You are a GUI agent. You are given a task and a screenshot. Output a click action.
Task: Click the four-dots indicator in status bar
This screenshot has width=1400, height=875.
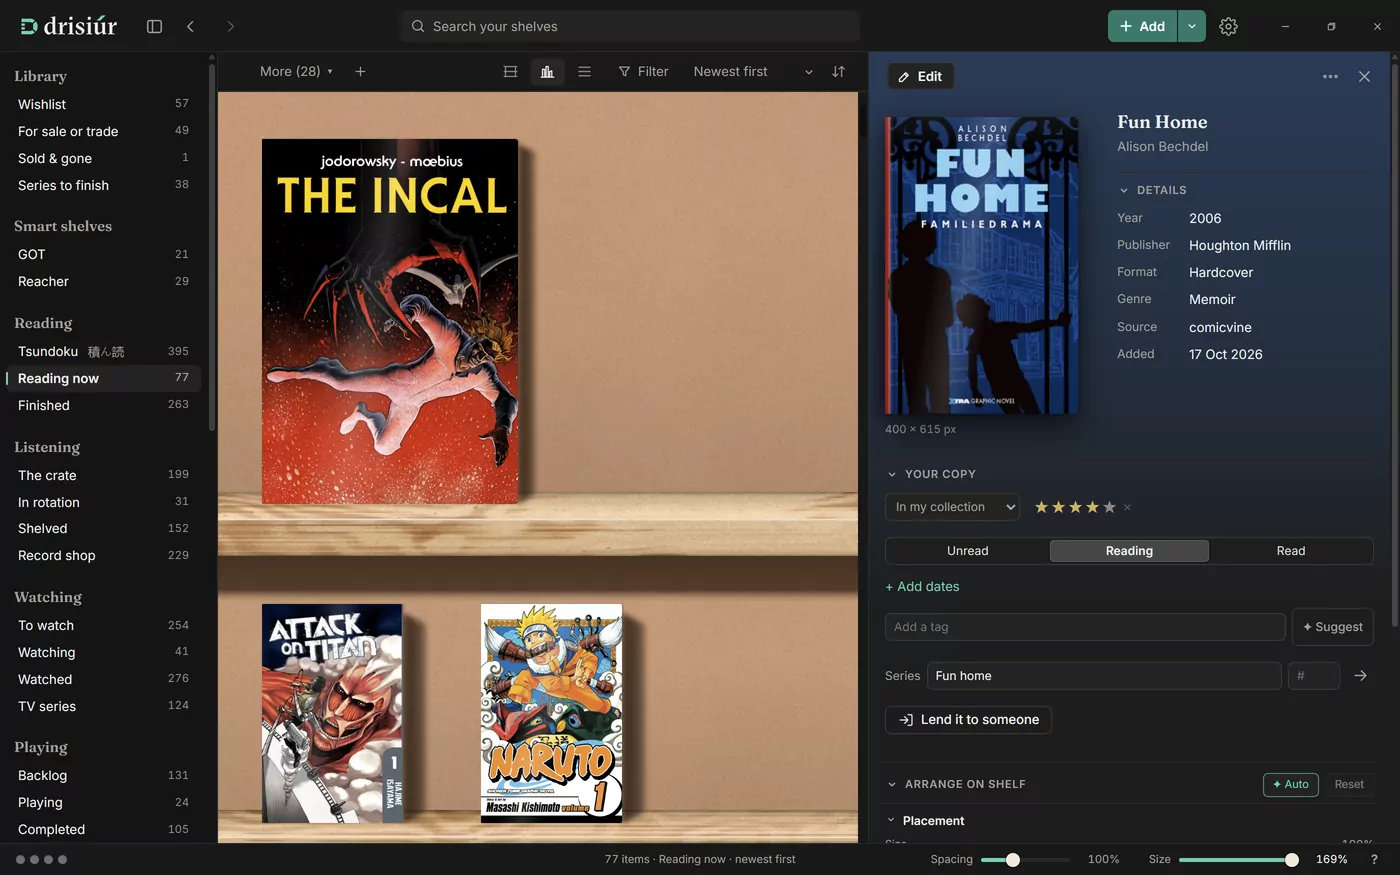(x=41, y=859)
